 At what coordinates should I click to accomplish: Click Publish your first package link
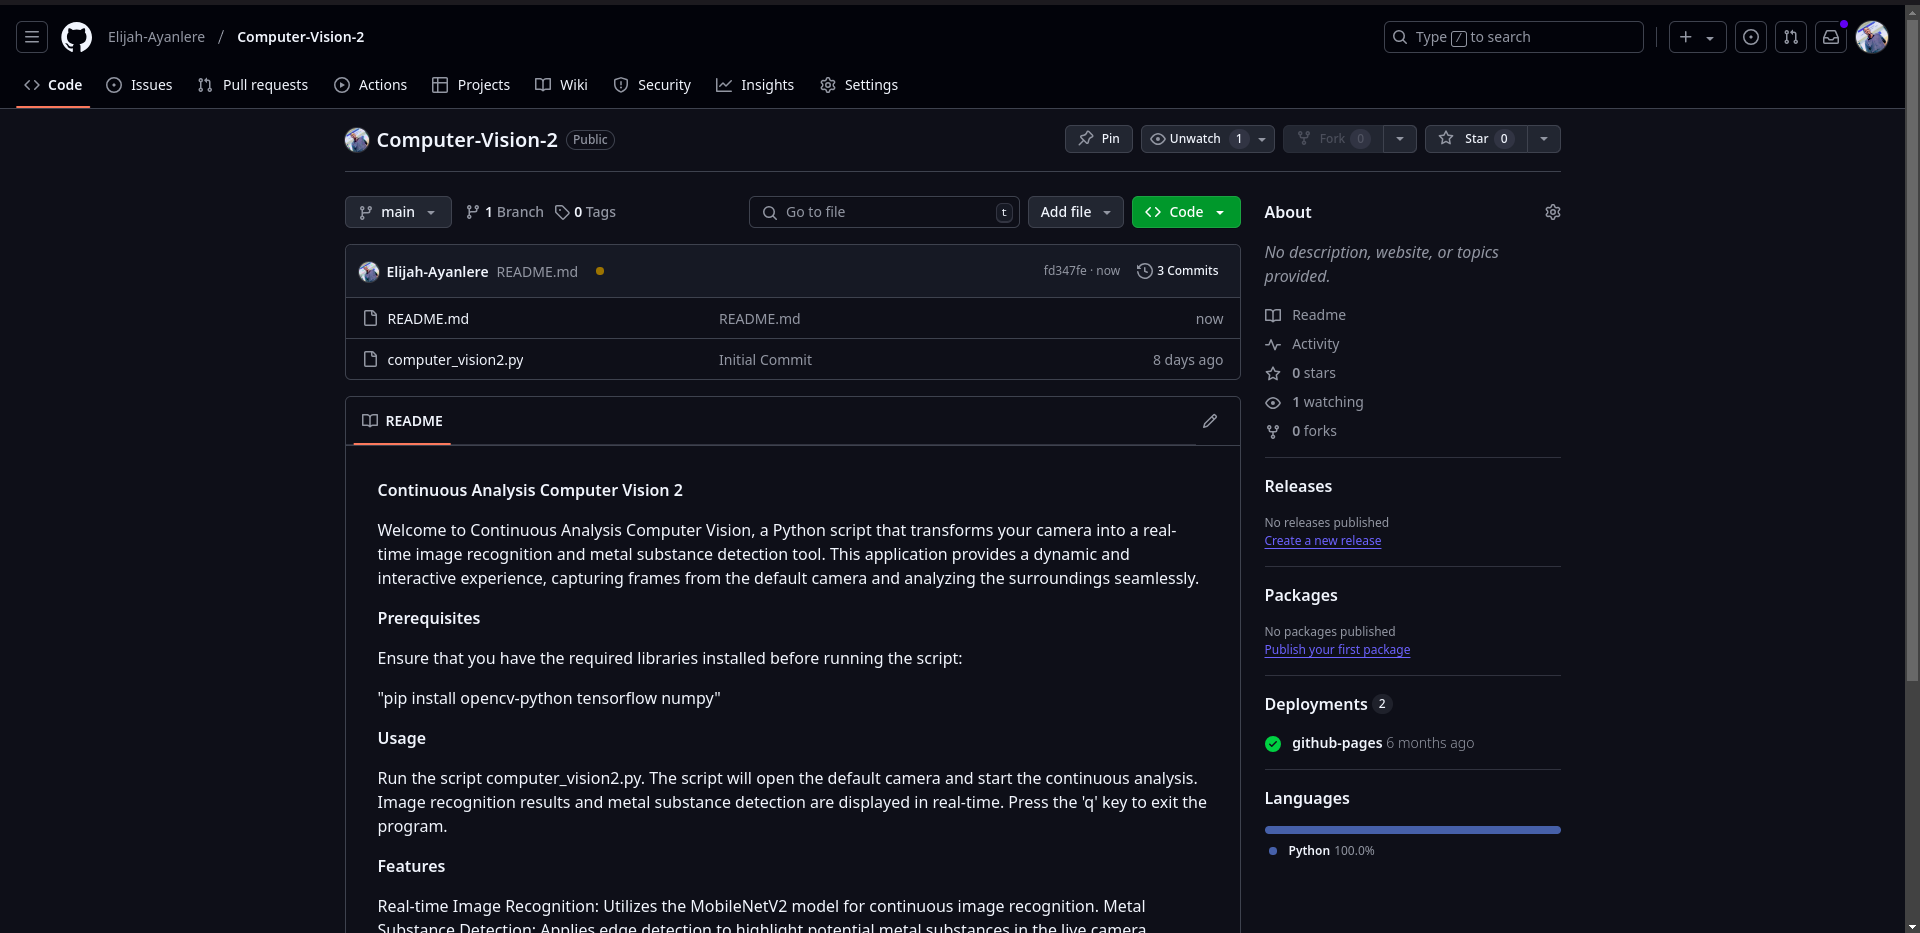coord(1337,650)
